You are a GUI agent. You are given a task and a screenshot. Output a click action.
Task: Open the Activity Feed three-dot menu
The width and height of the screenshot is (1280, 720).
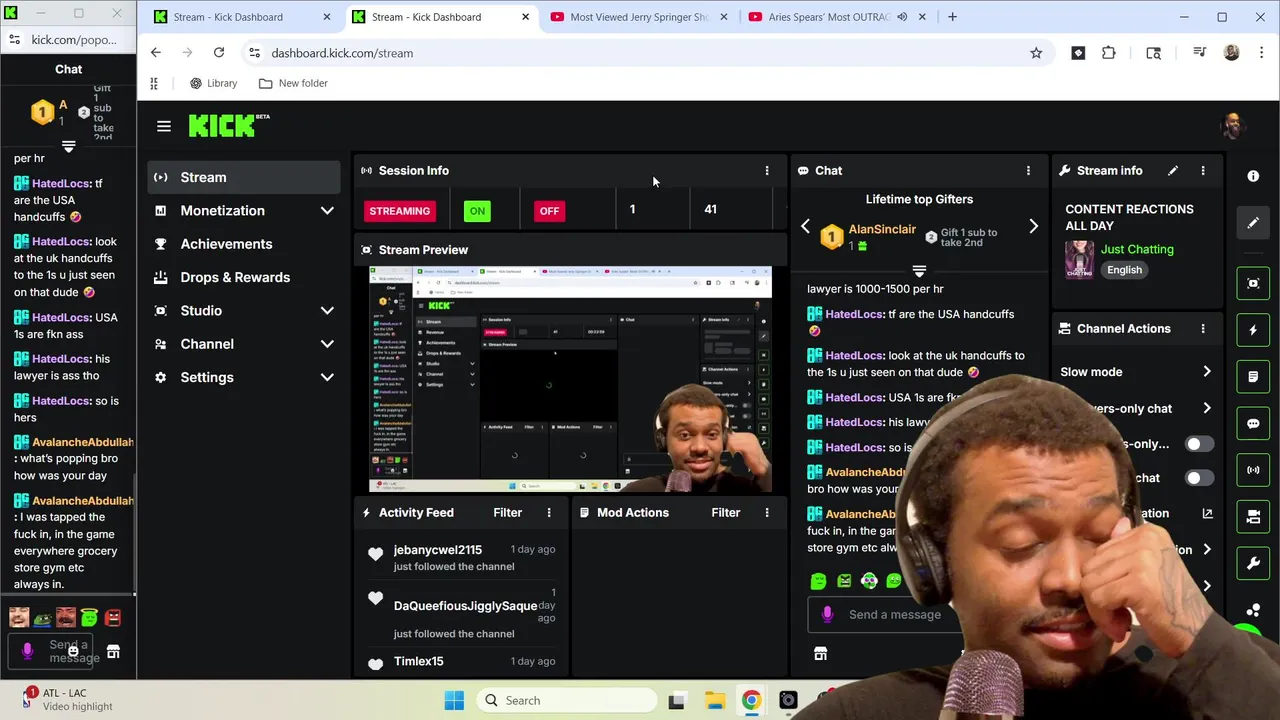[x=549, y=513]
